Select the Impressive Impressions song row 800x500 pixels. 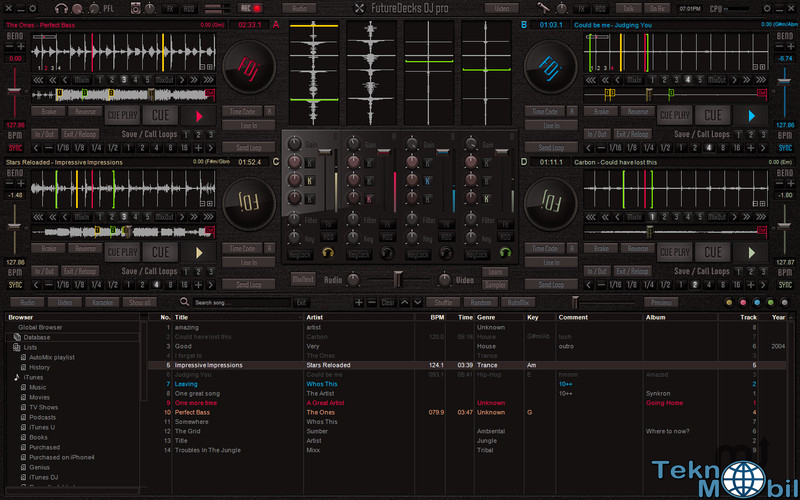tap(467, 365)
